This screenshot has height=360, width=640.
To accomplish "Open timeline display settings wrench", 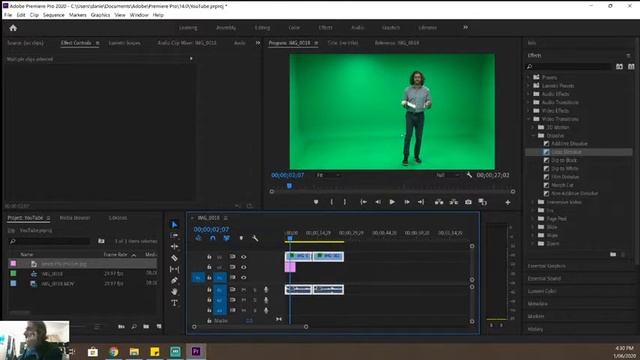I will 255,238.
